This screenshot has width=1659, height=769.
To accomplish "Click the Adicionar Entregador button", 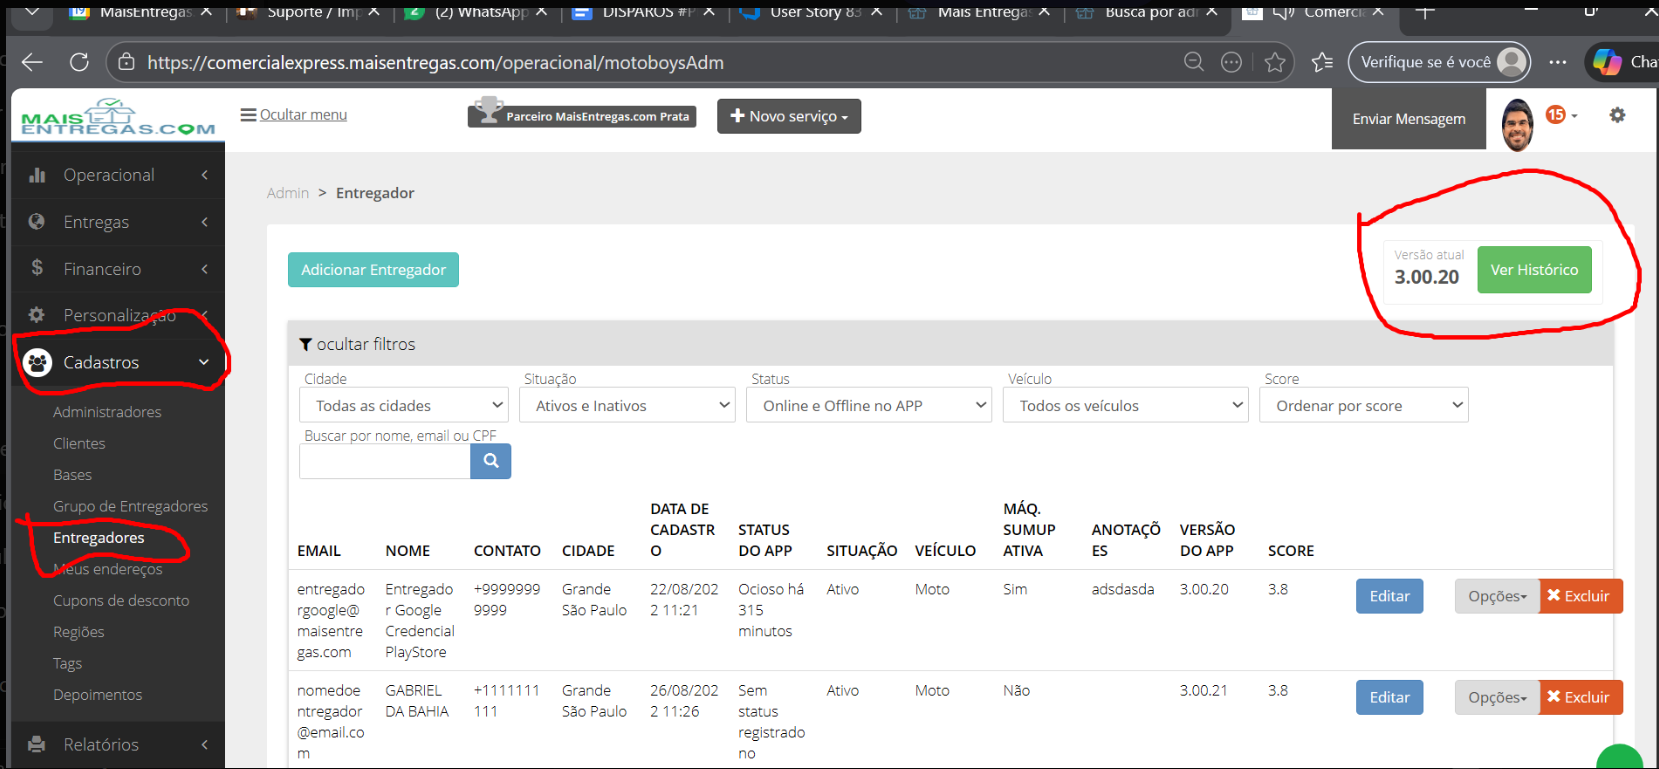I will pos(373,270).
